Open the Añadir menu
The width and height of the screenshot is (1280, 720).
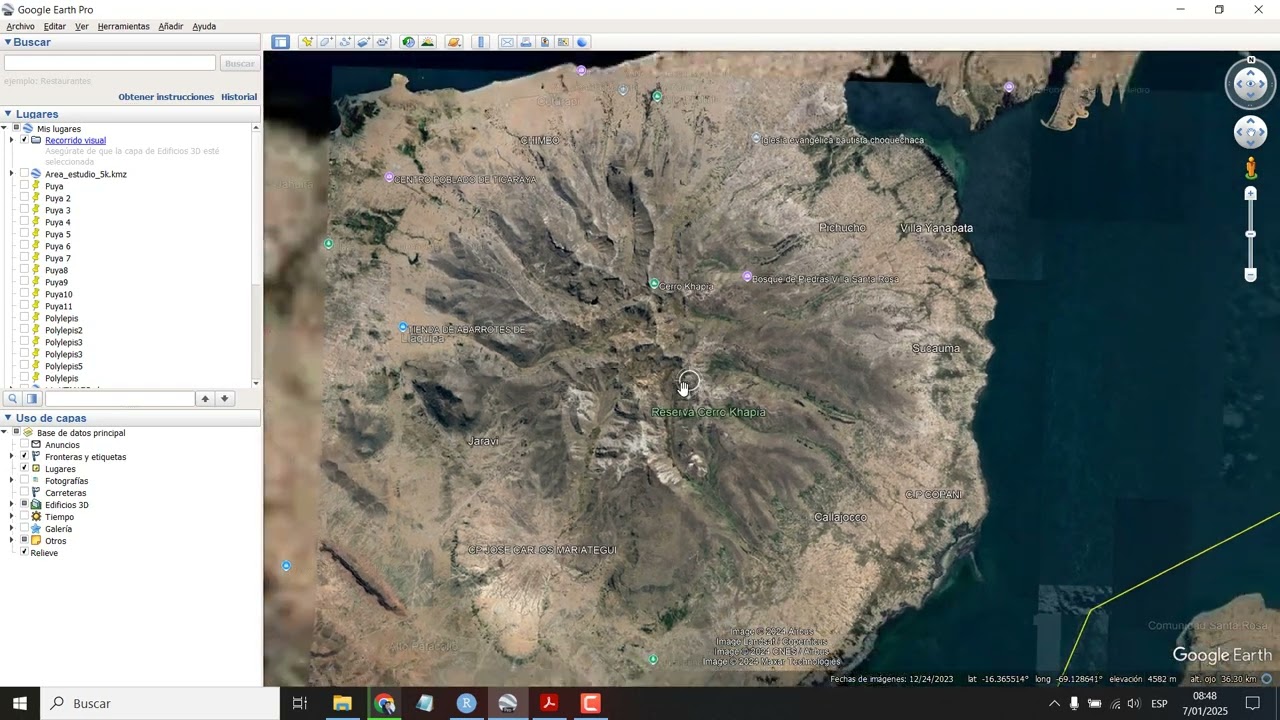tap(171, 26)
